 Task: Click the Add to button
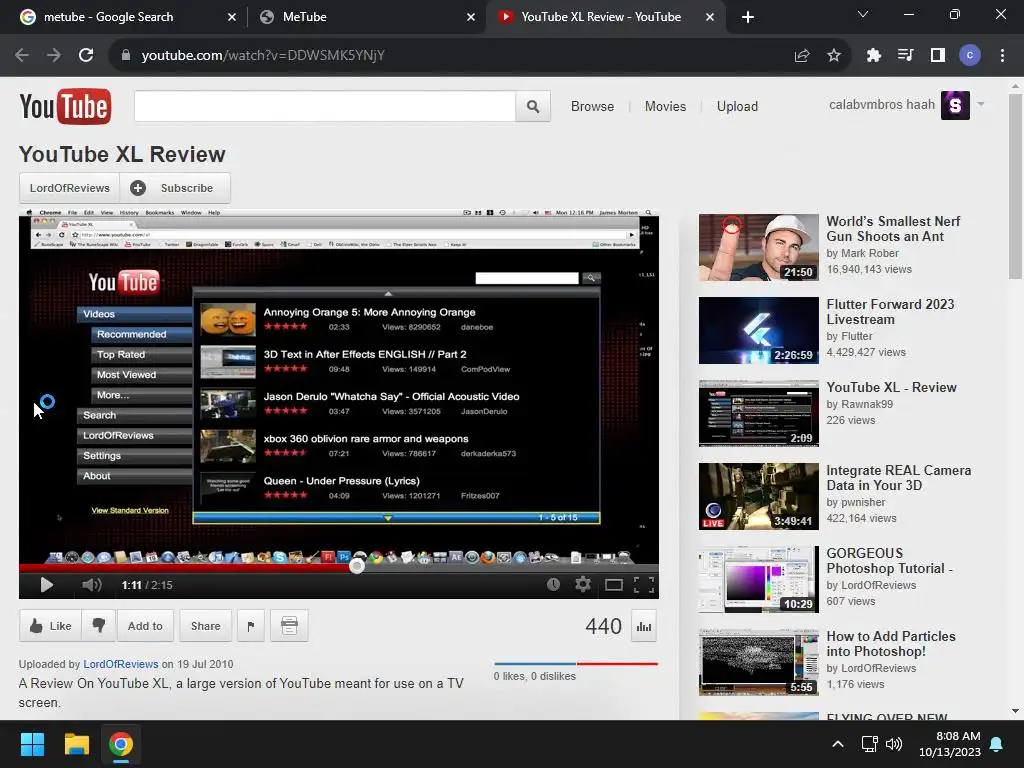coord(145,626)
